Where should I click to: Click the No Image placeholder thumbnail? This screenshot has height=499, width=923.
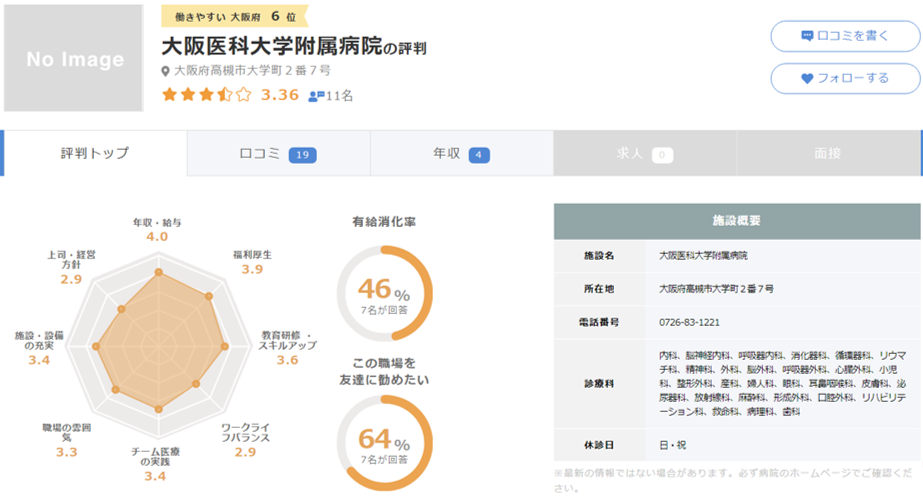click(x=74, y=58)
